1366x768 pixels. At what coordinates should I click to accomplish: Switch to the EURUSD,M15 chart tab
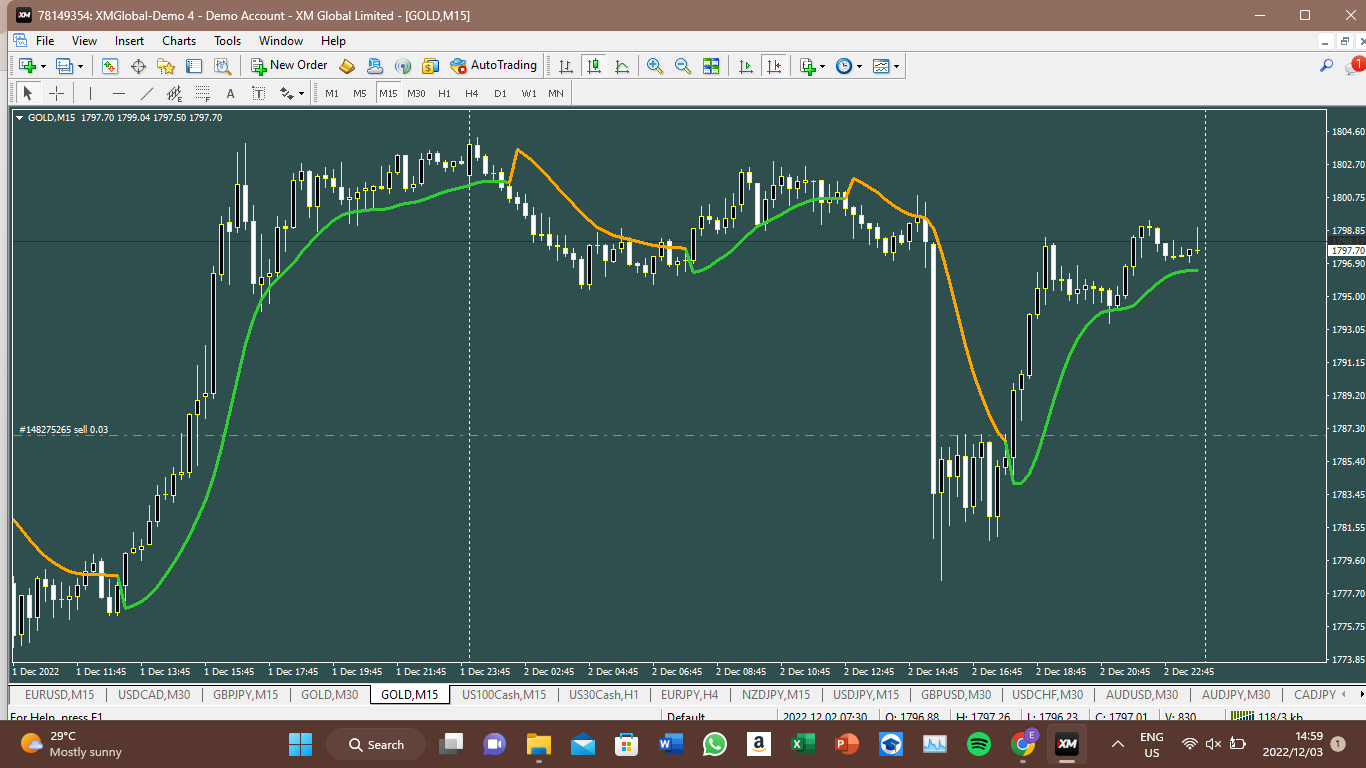[x=59, y=695]
